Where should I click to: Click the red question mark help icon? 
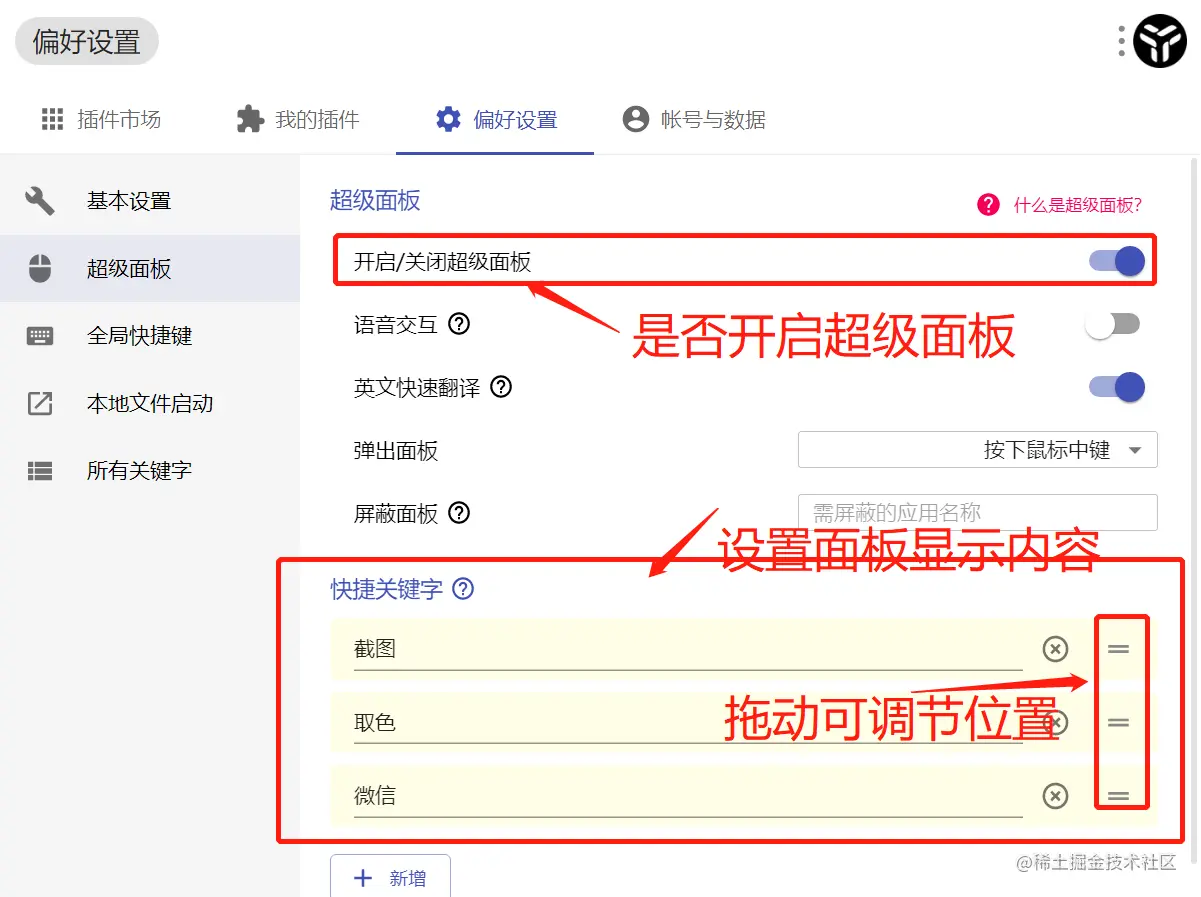(989, 205)
